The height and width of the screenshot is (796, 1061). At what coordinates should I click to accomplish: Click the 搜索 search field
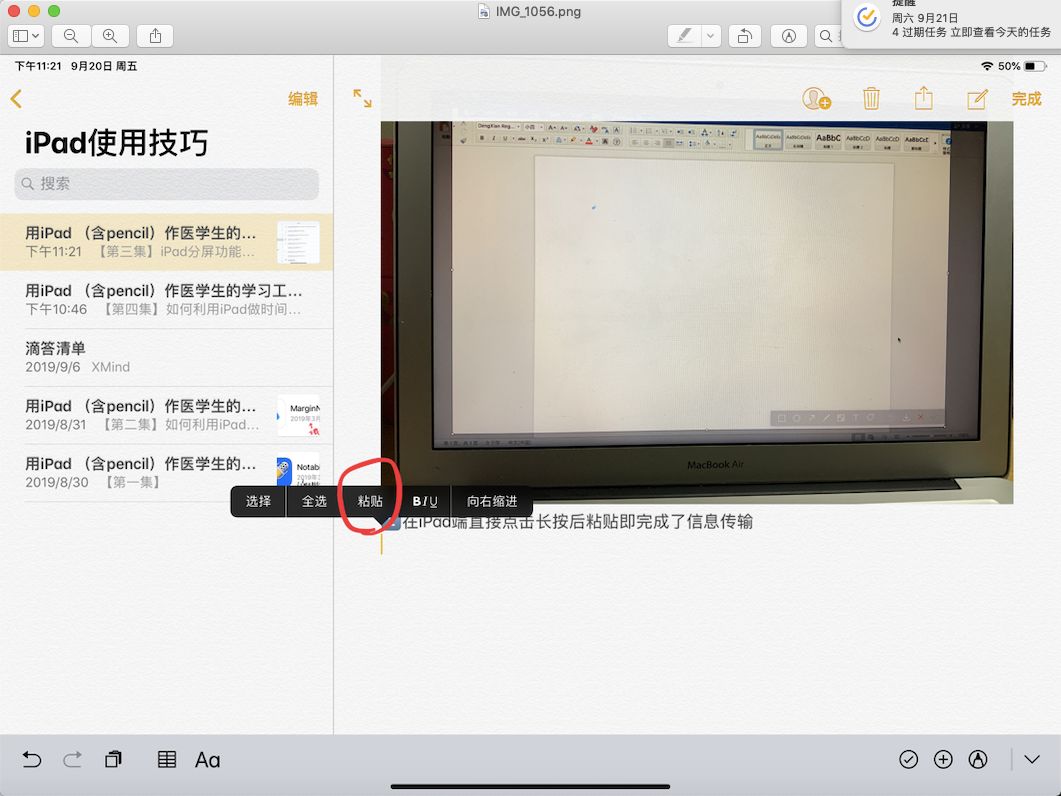166,183
